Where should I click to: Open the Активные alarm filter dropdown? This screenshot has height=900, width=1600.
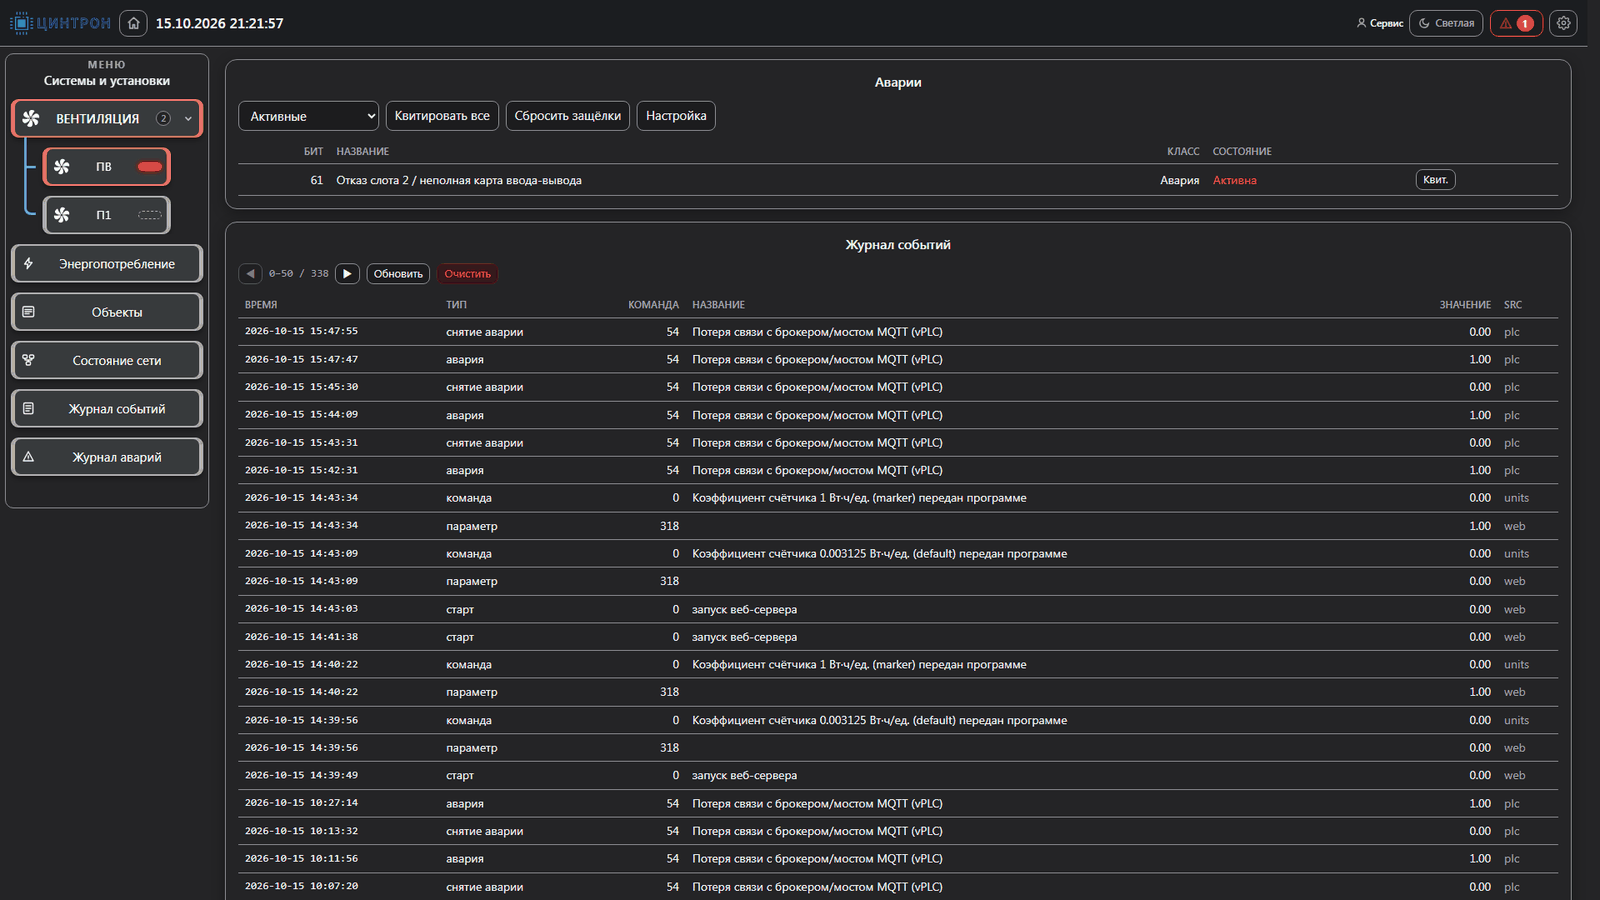308,116
